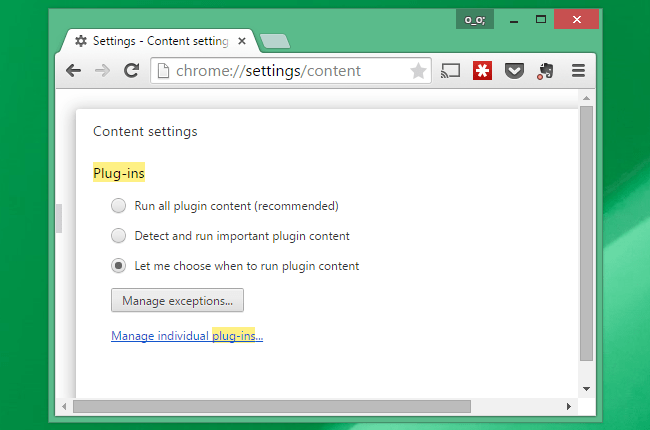This screenshot has width=650, height=430.
Task: Click the forward navigation arrow
Action: point(102,70)
